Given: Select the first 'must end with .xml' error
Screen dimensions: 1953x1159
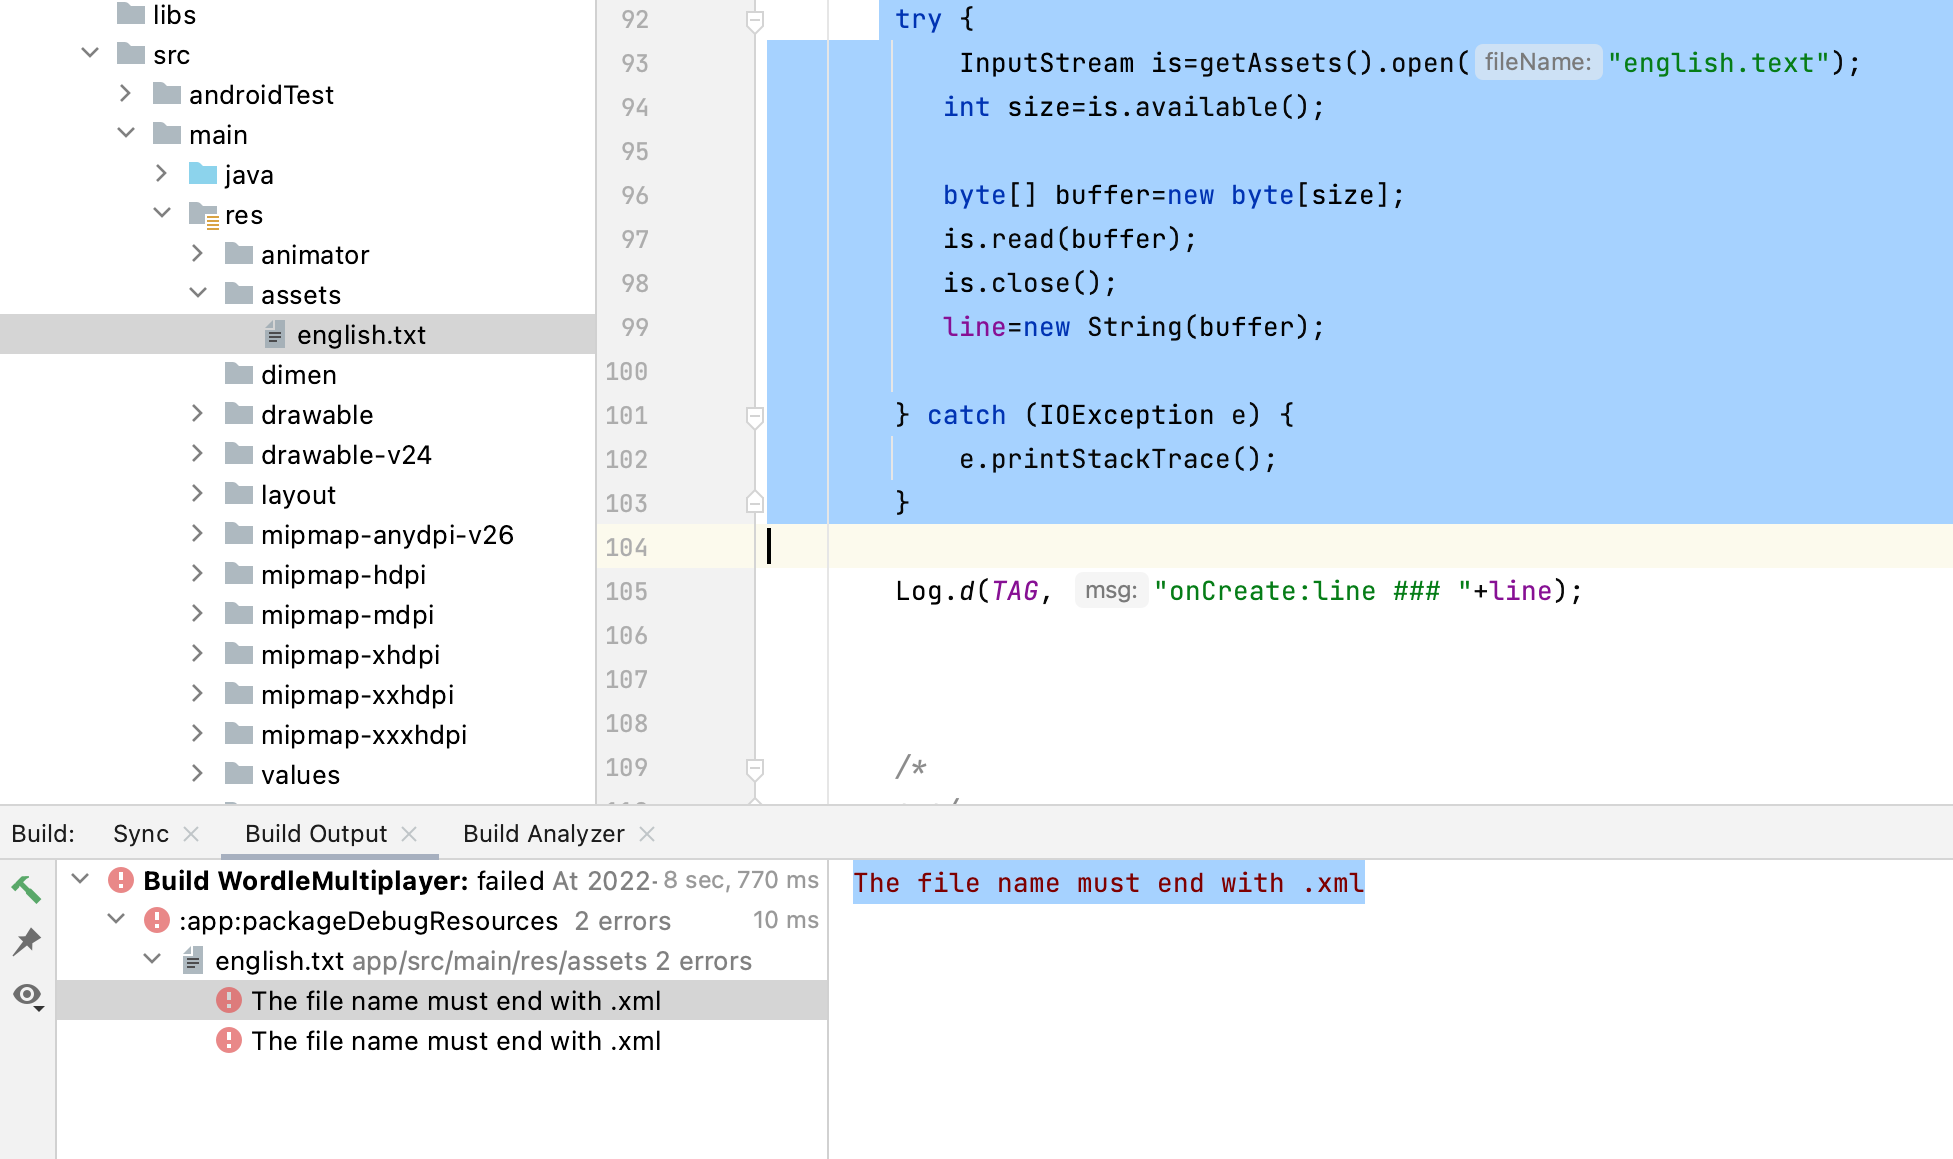Looking at the screenshot, I should (x=442, y=1000).
